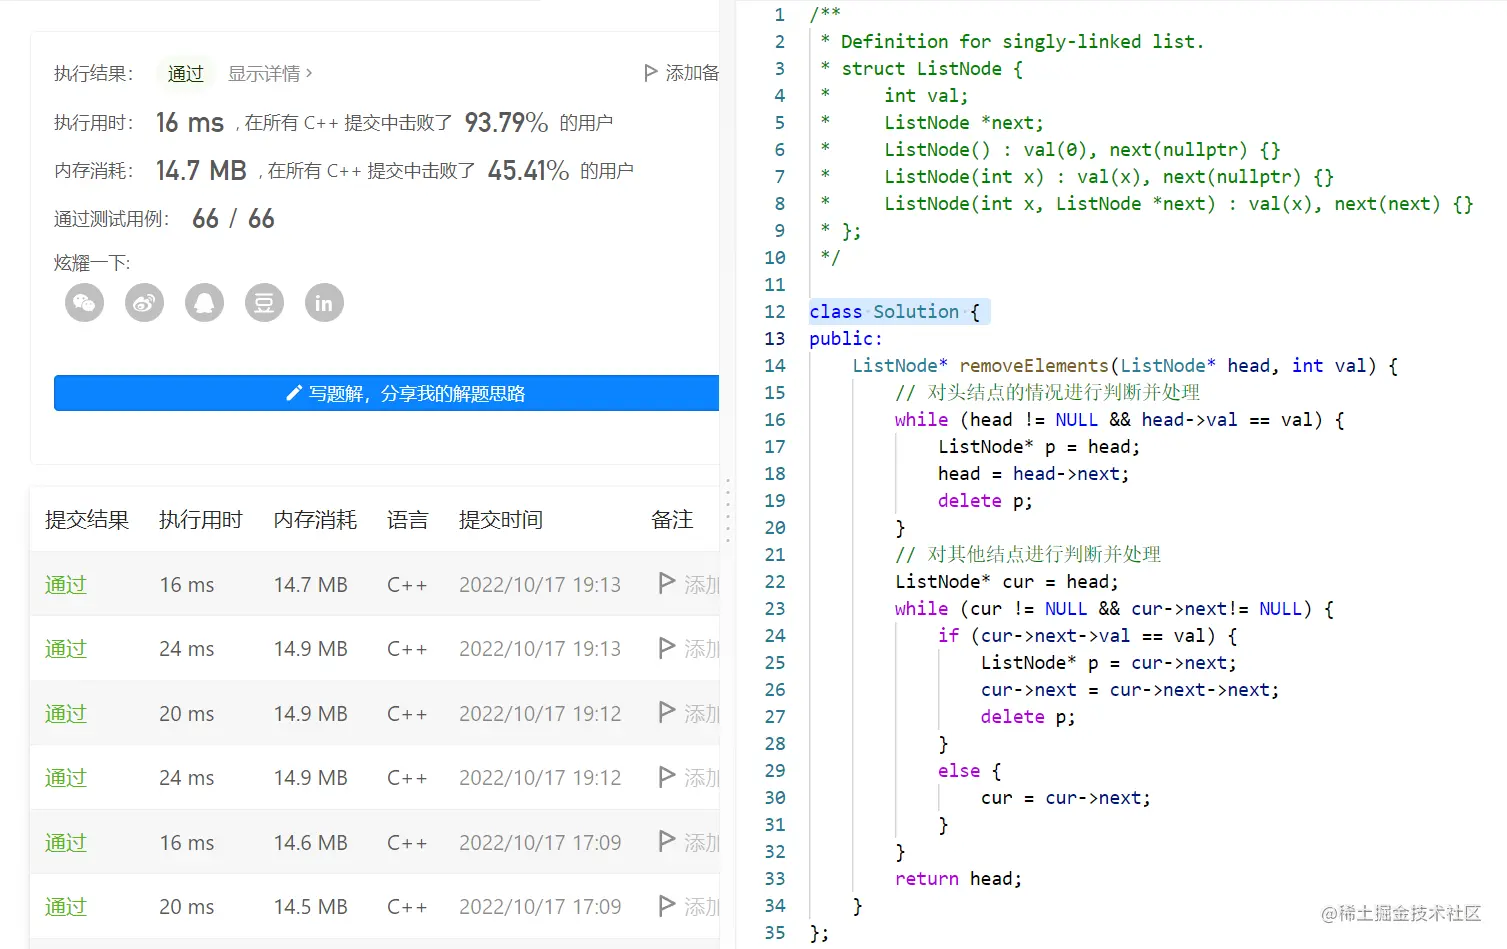
Task: Add note flag for 20 ms 19:12 submission
Action: (667, 712)
